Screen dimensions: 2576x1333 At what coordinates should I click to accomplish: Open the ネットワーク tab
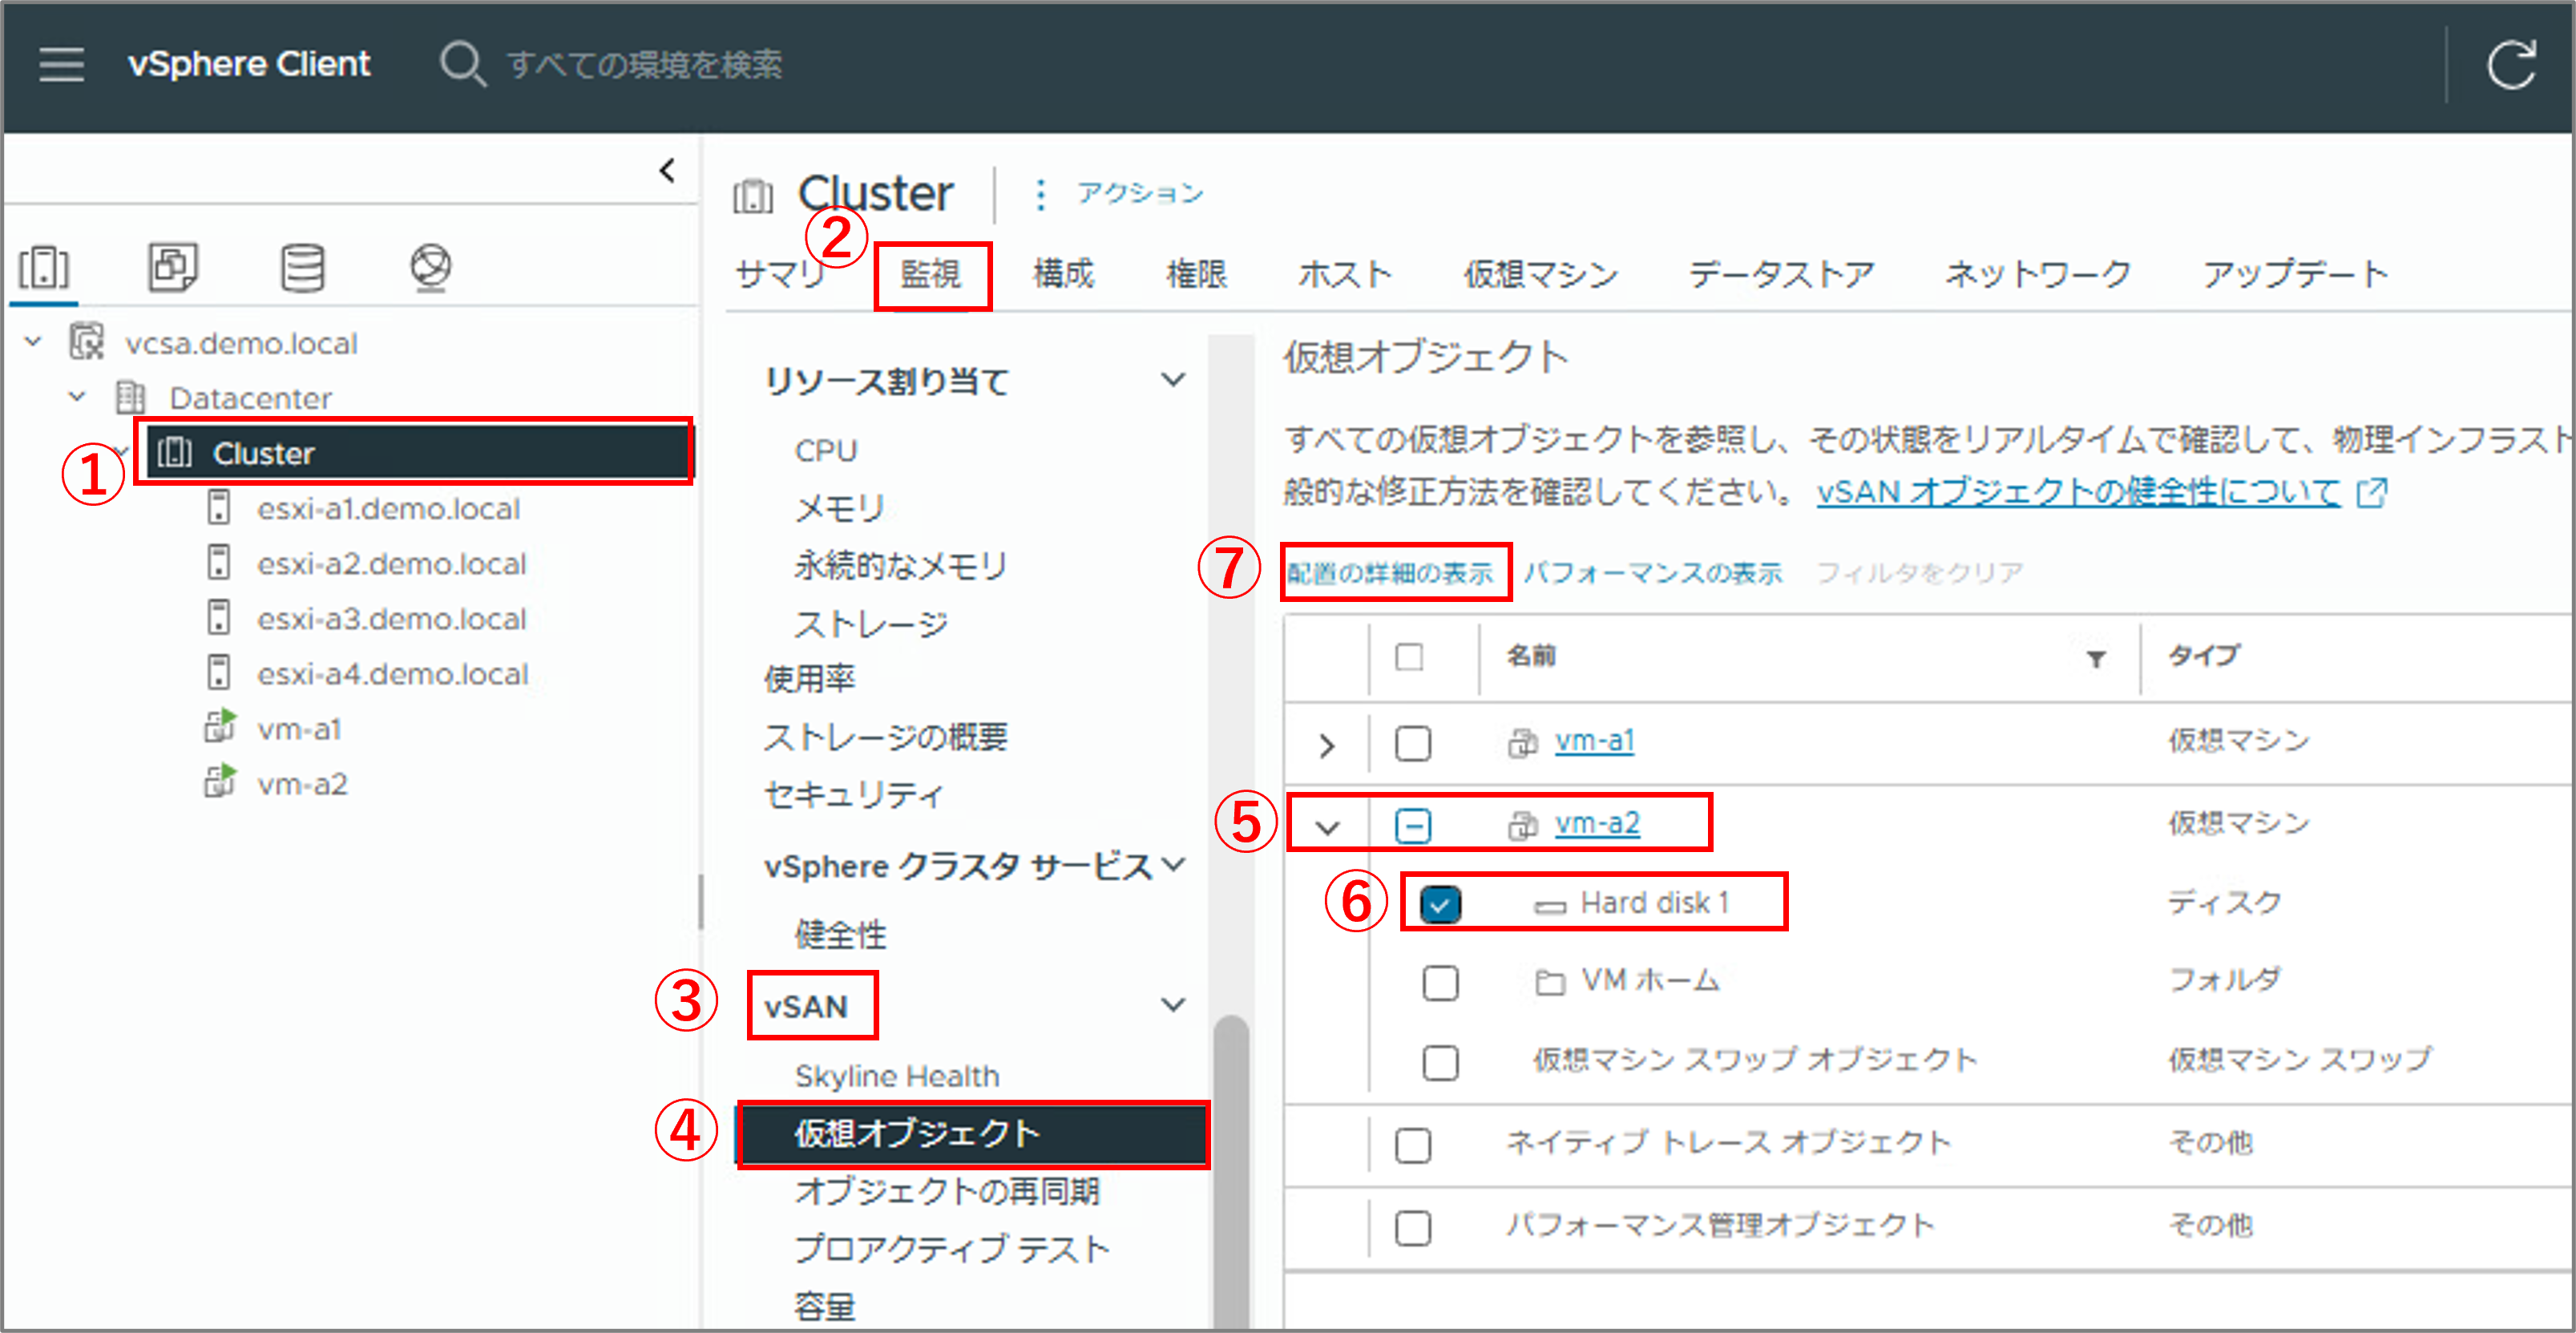2038,274
